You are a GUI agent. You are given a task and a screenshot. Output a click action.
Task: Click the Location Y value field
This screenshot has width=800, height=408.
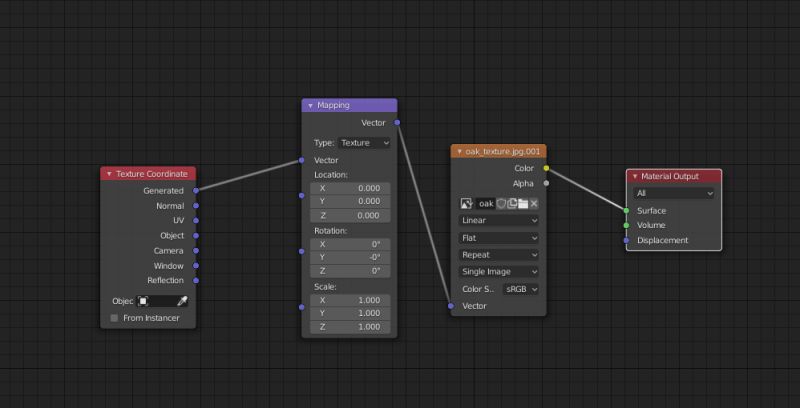click(x=350, y=201)
